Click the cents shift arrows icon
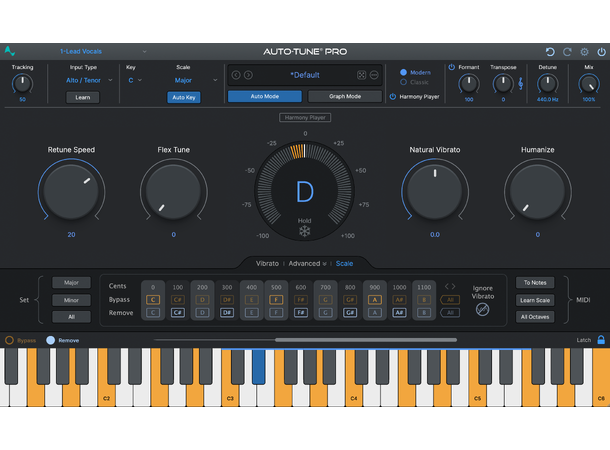 tap(450, 286)
